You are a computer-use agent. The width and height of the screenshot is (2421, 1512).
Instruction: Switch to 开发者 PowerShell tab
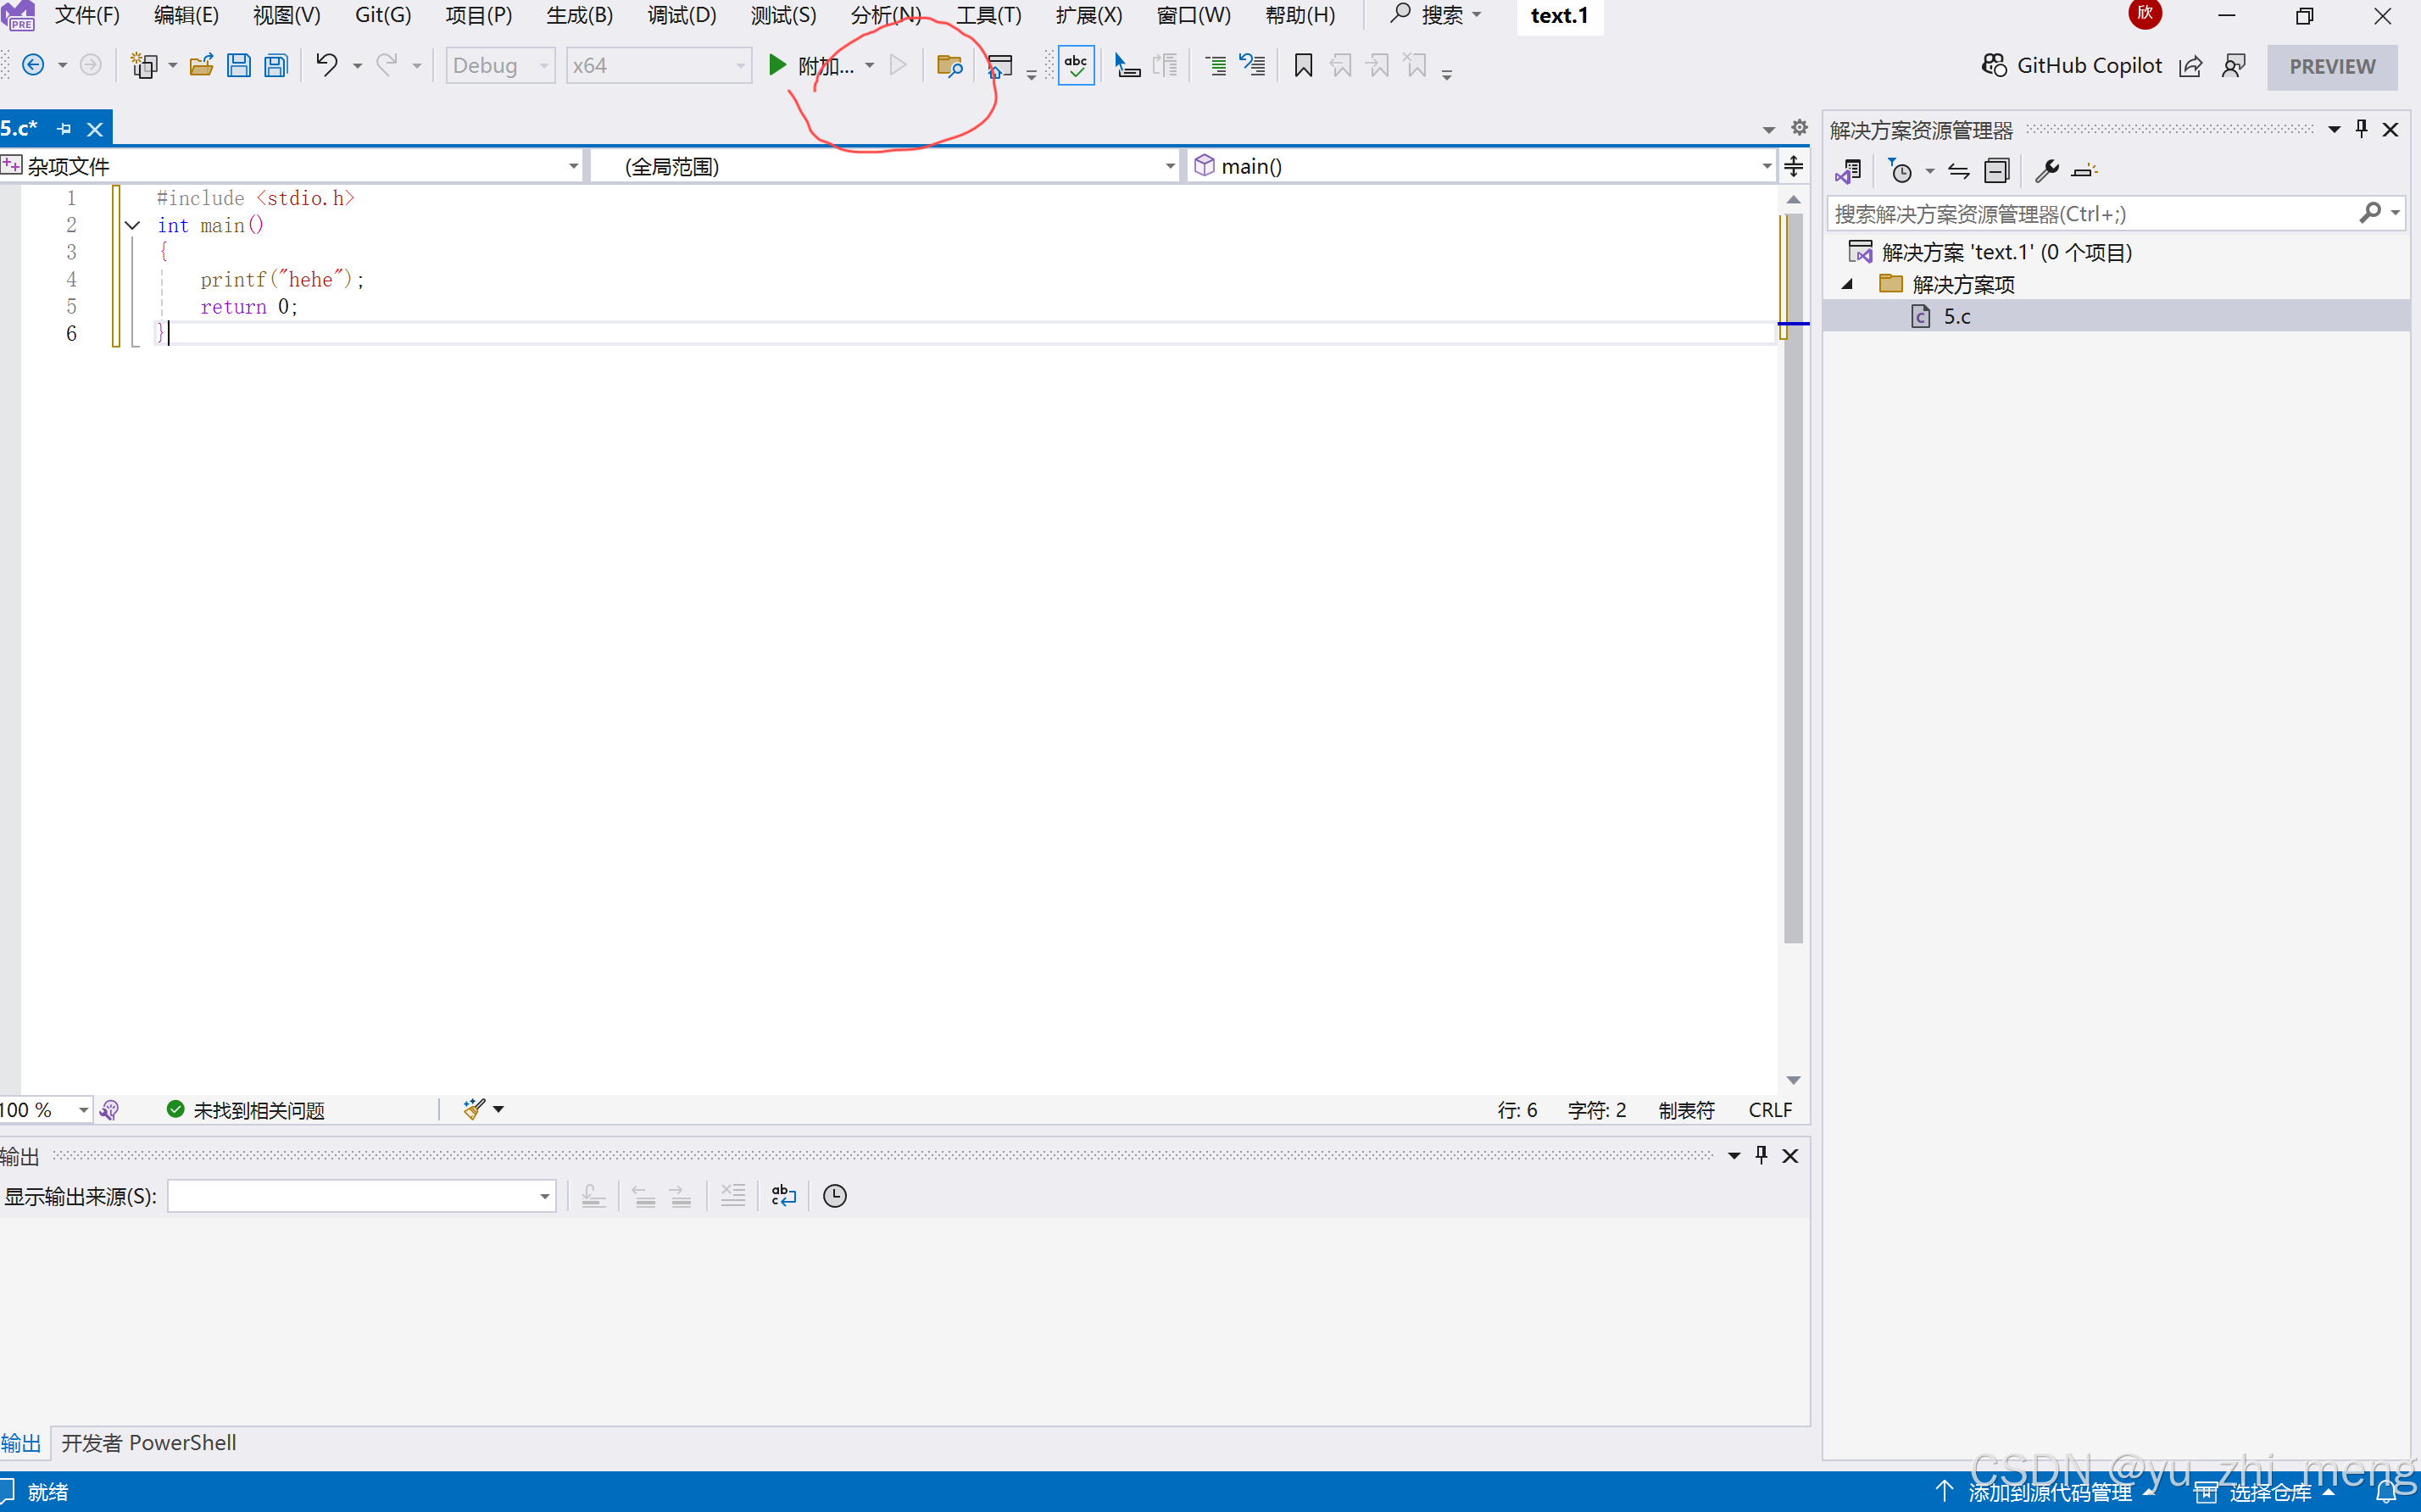tap(149, 1443)
